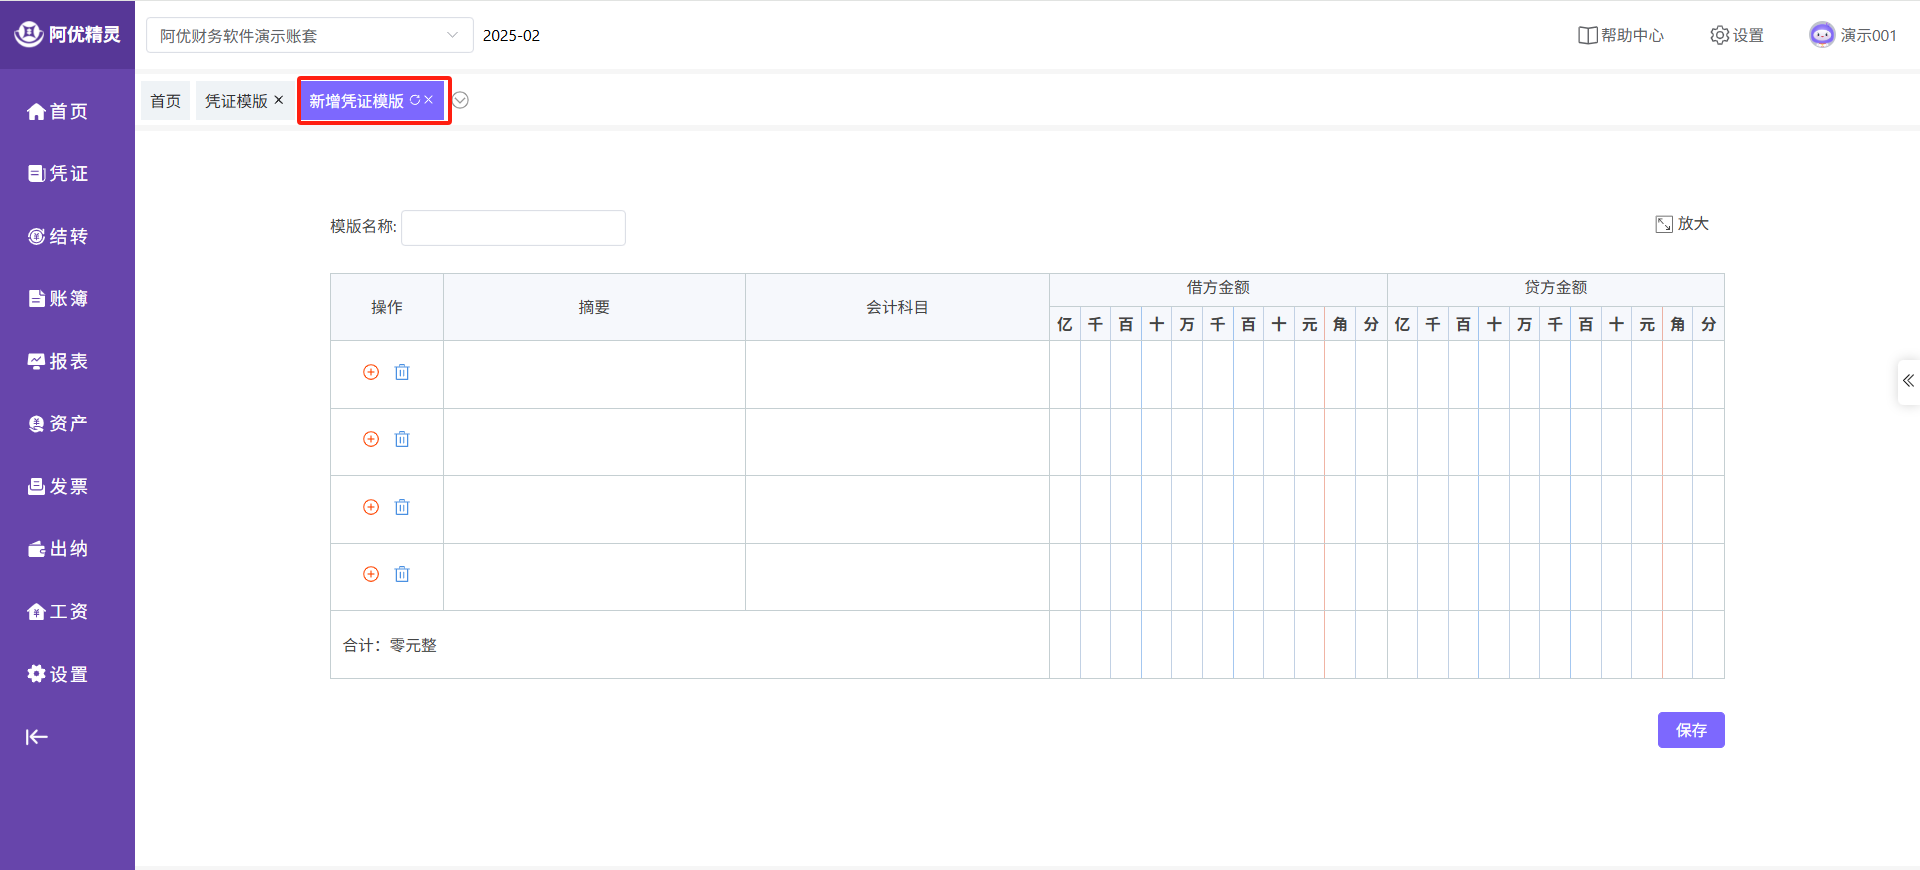Screen dimensions: 1920x870
Task: Open the account set dropdown 阿优财务软件演示账套
Action: point(310,36)
